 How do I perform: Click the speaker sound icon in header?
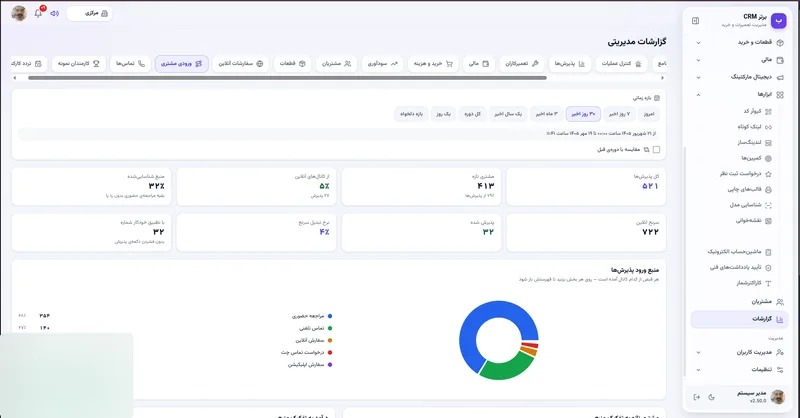pyautogui.click(x=55, y=13)
